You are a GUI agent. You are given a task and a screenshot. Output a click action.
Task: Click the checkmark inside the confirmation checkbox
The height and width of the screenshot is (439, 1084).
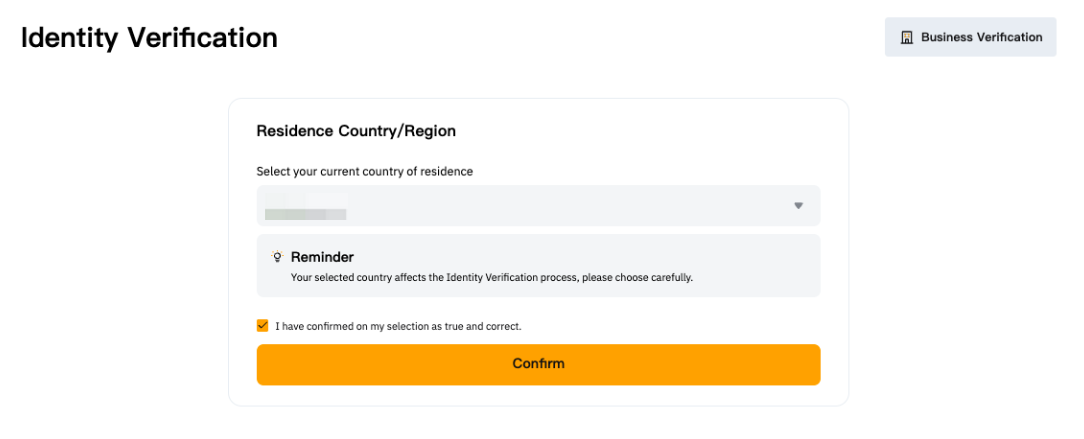263,326
